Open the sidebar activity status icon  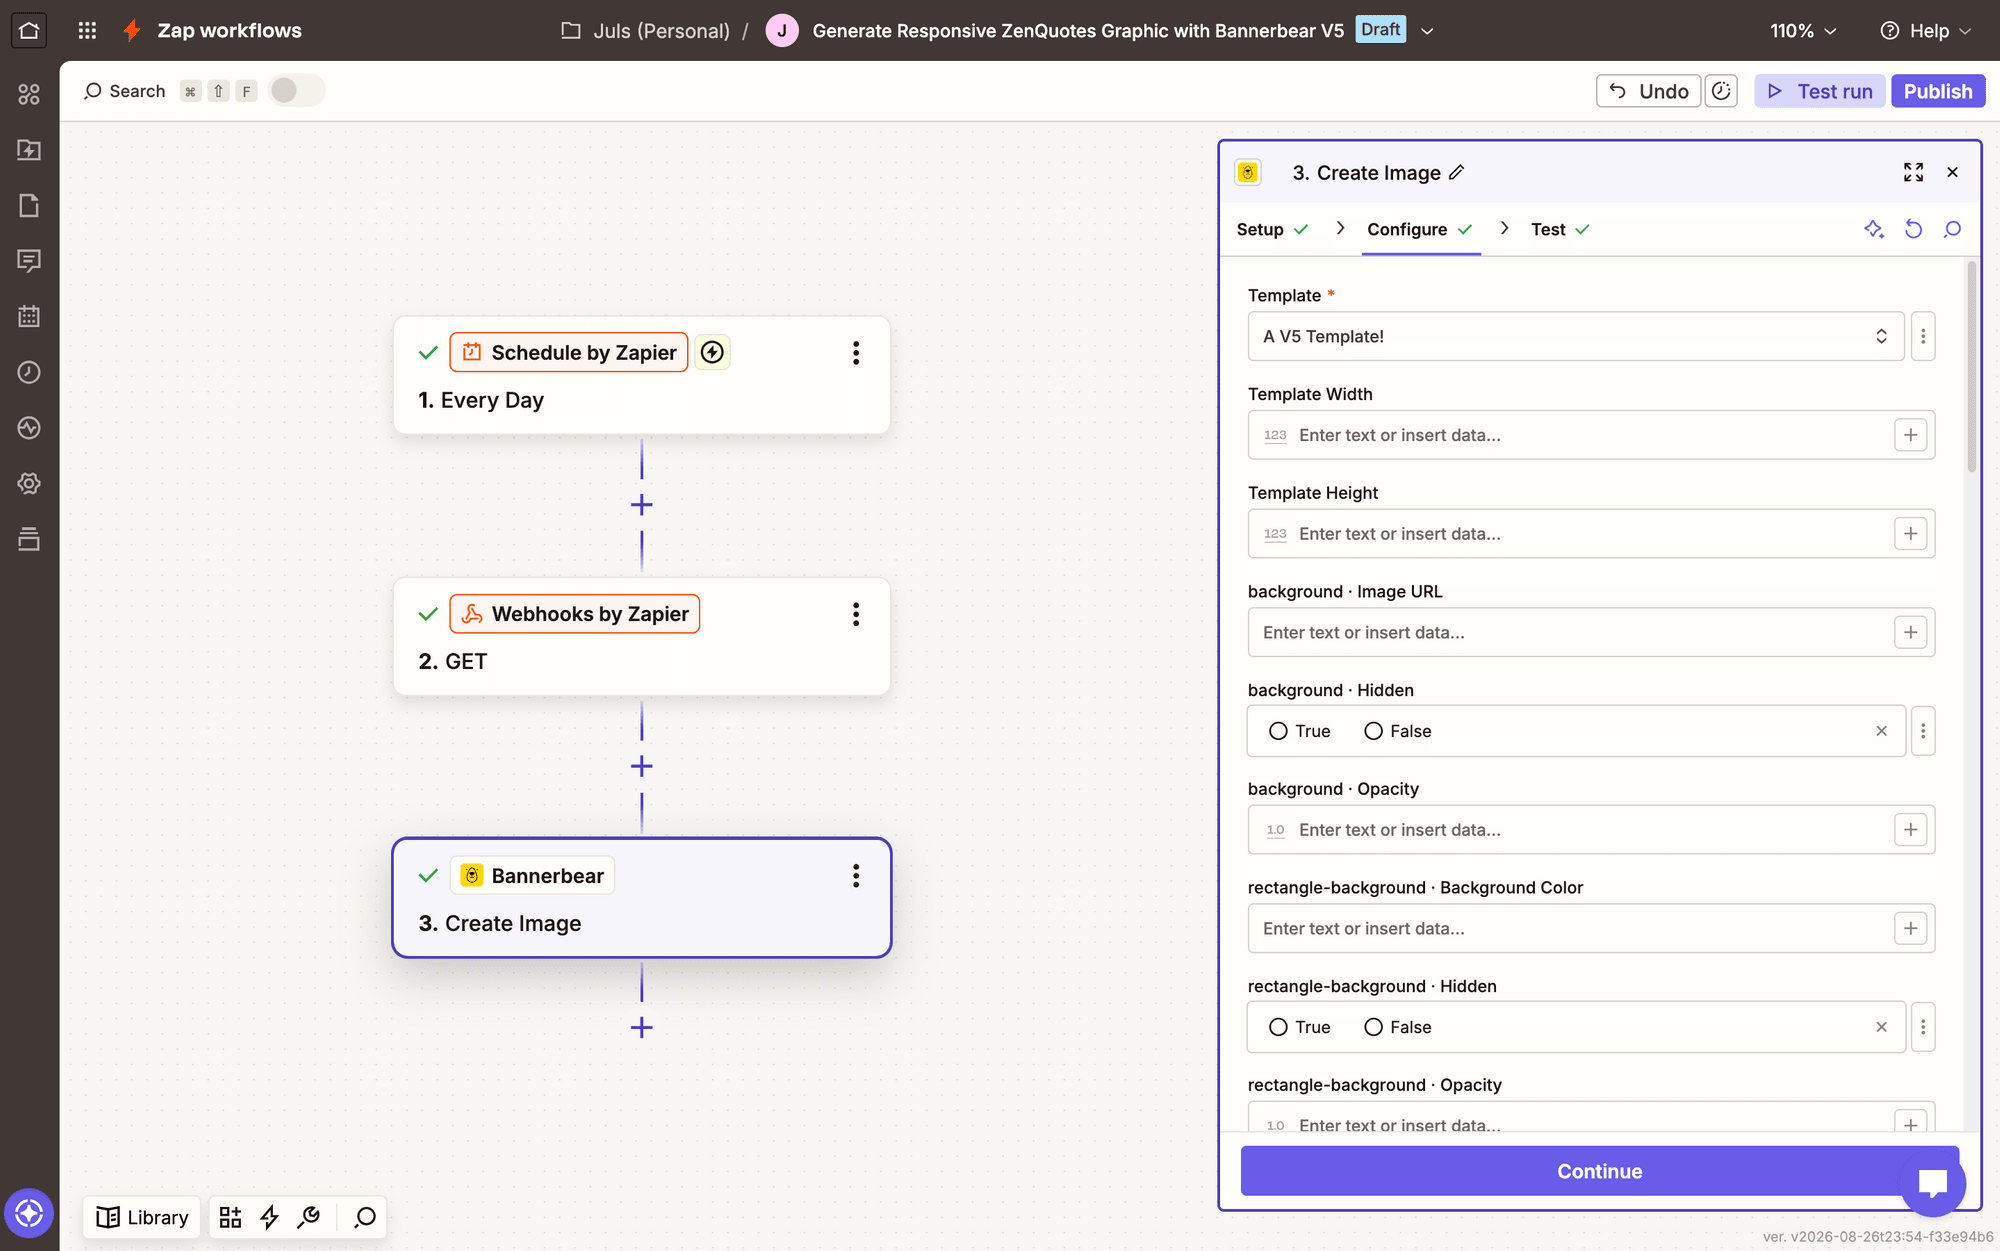[29, 428]
